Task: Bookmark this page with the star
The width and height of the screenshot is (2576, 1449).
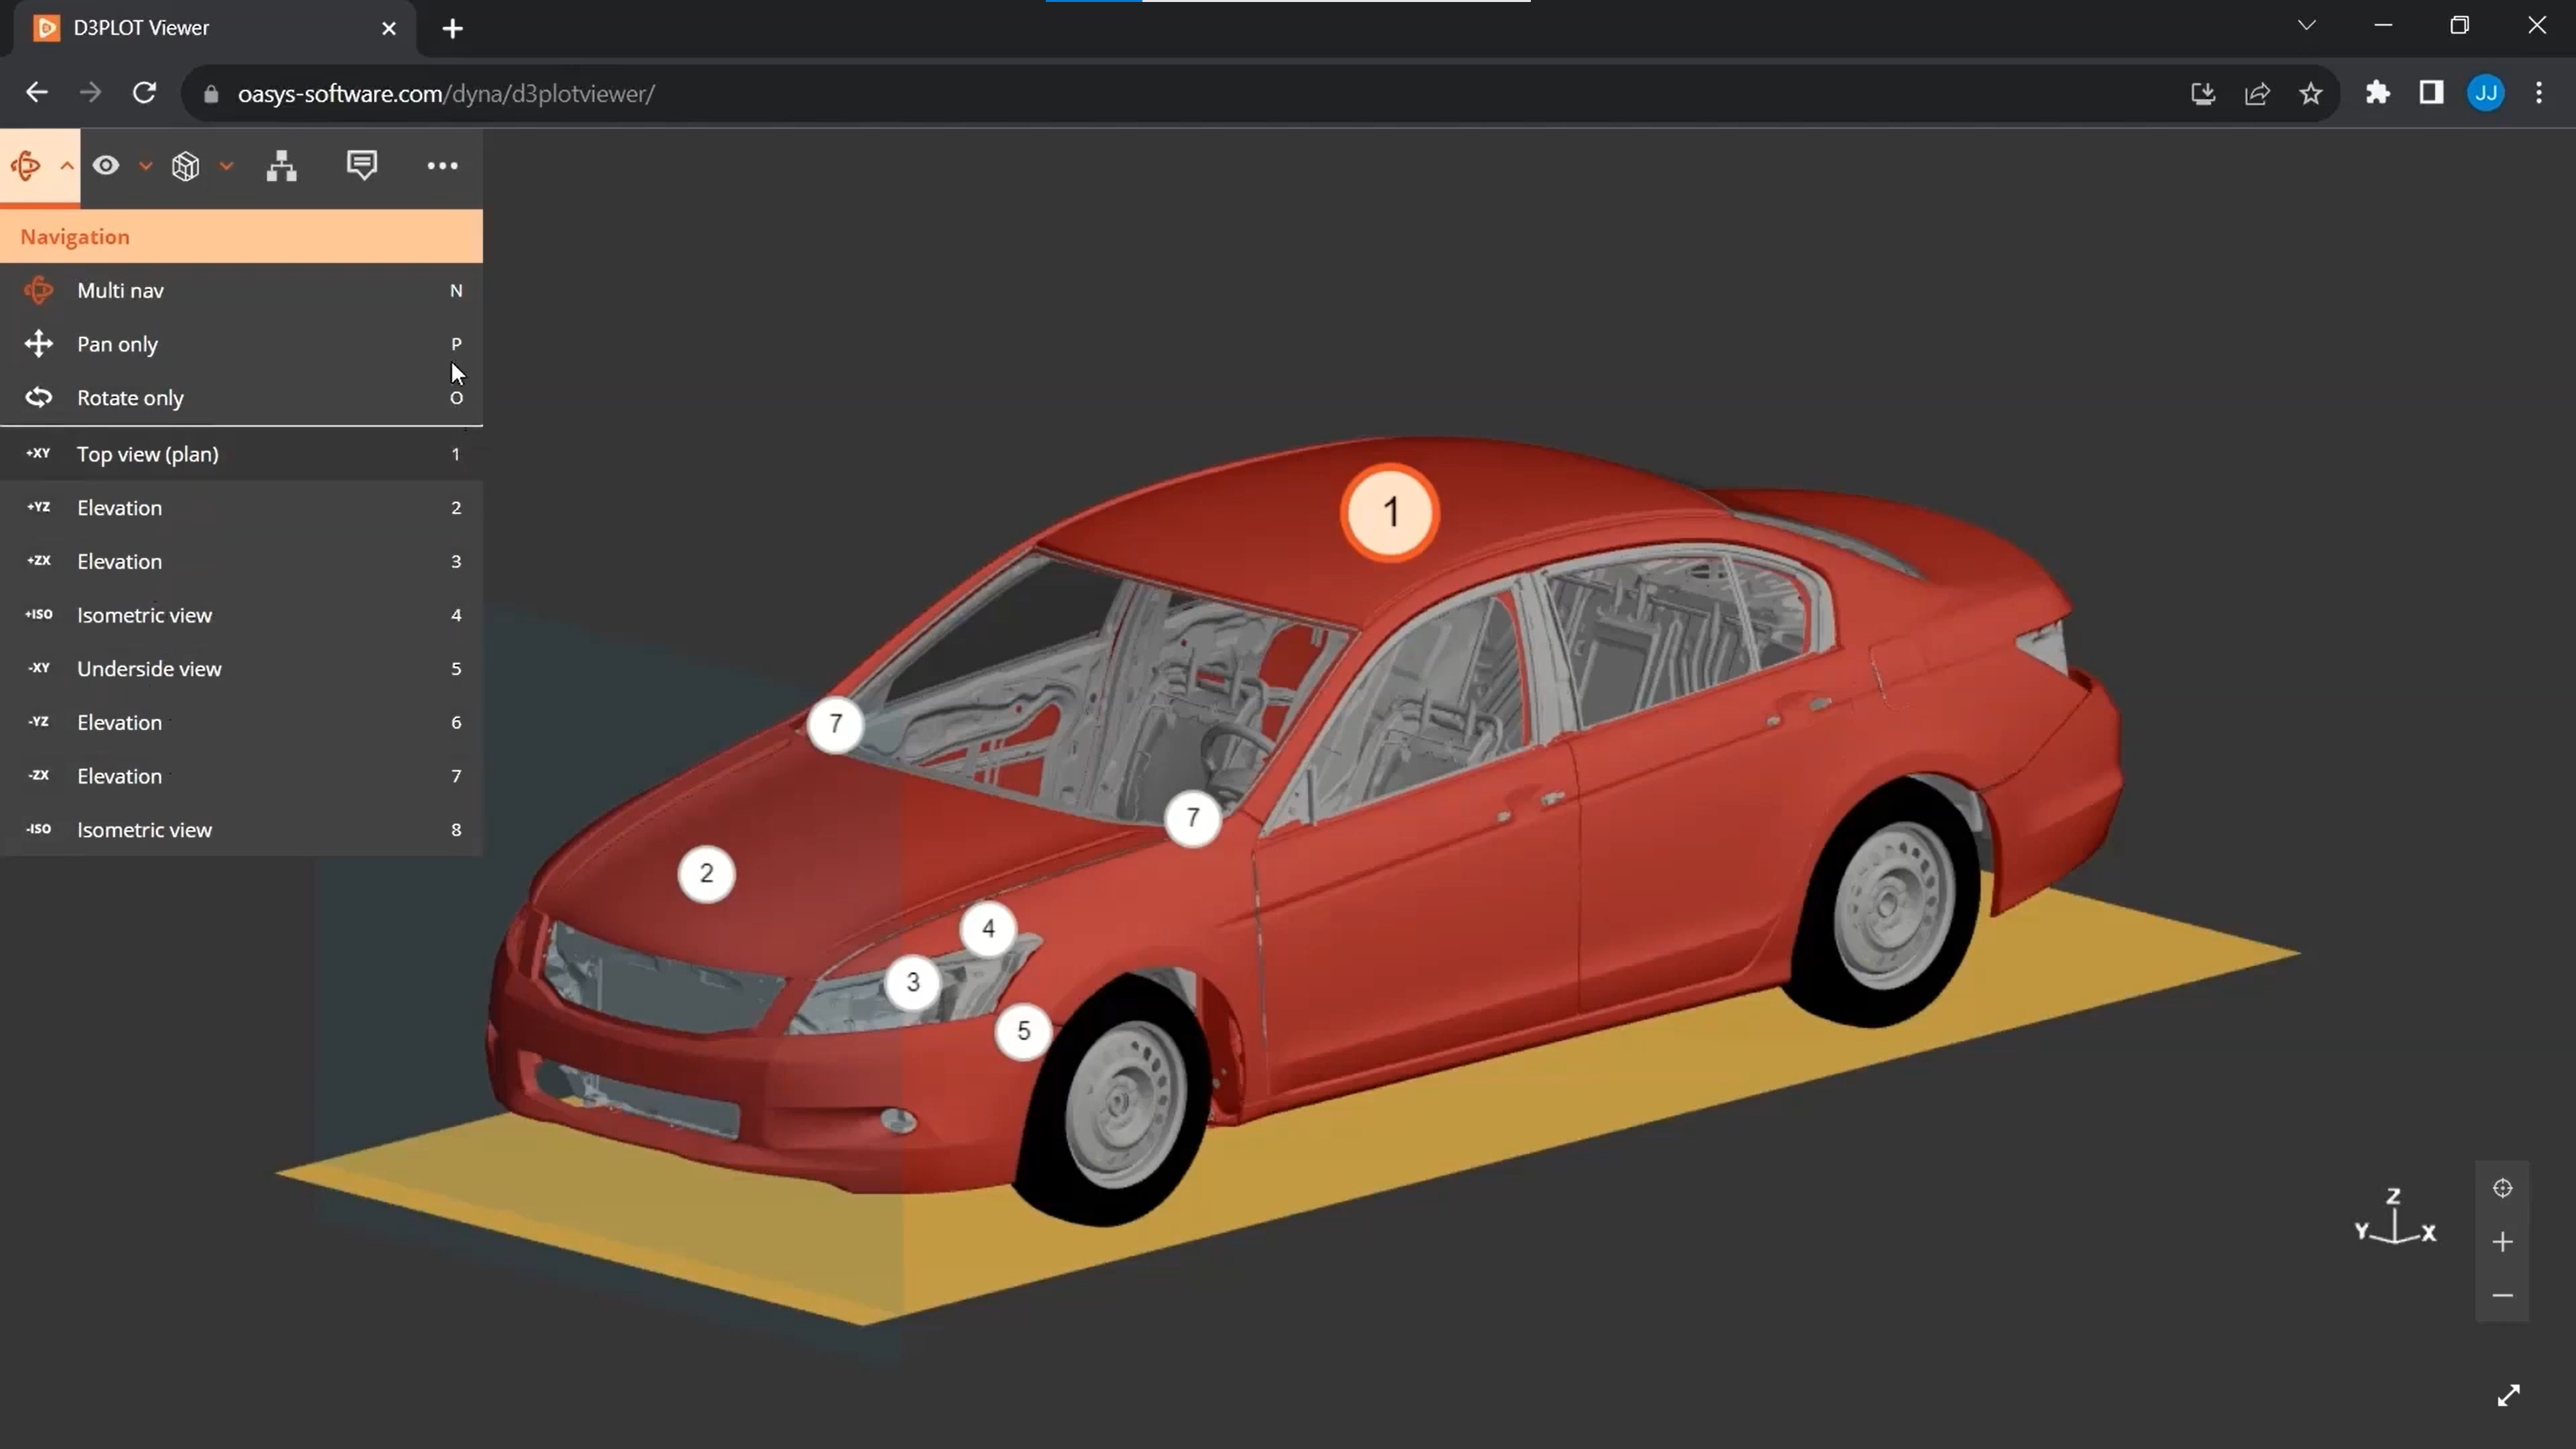Action: coord(2311,94)
